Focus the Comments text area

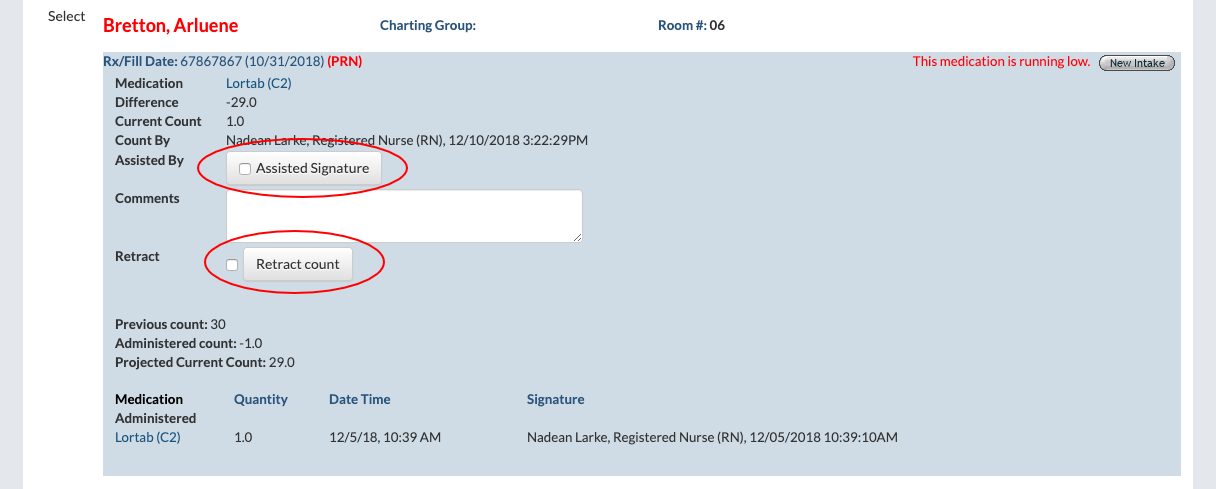404,215
